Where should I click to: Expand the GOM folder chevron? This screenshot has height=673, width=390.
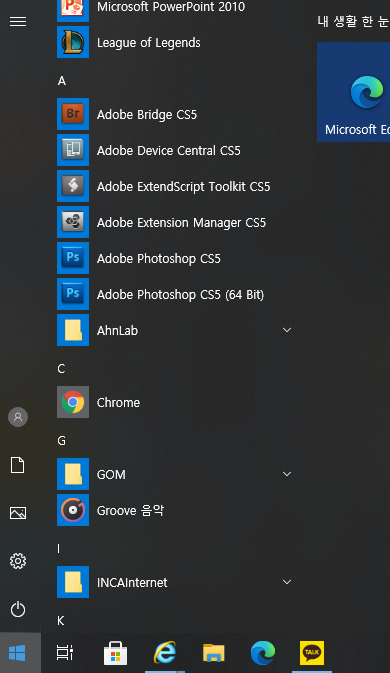[287, 474]
